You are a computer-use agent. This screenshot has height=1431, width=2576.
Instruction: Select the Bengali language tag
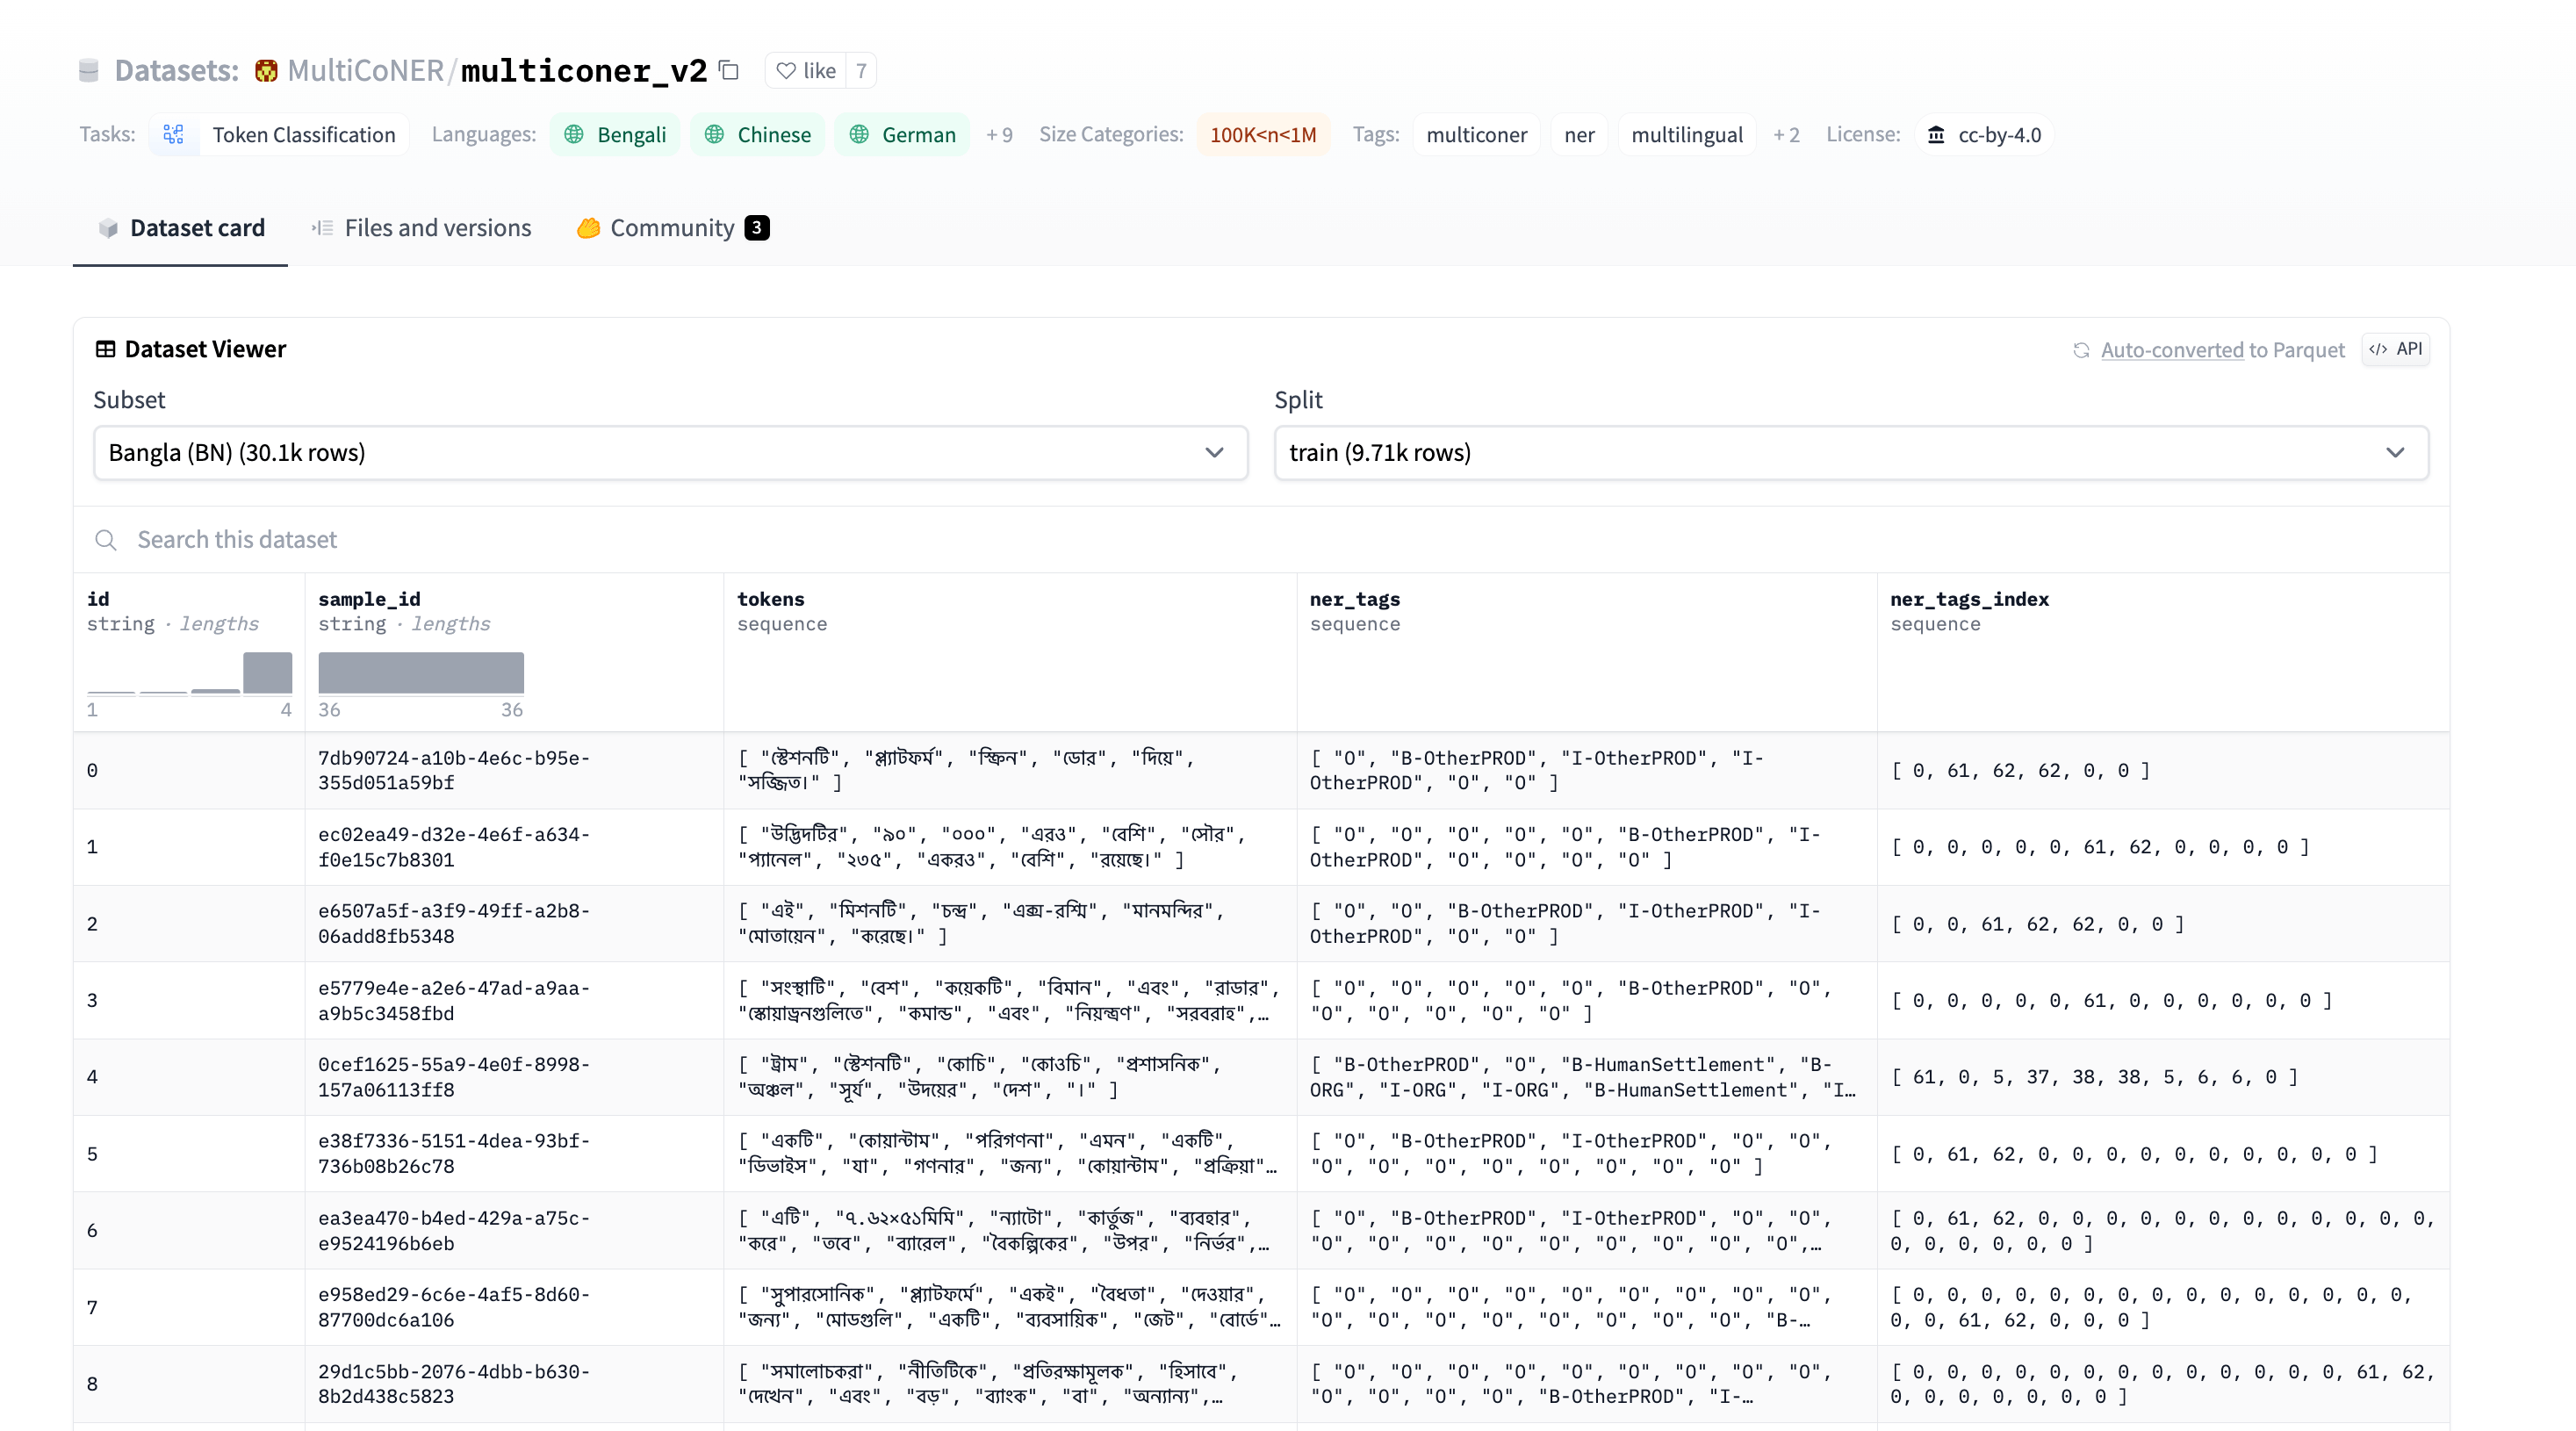coord(615,134)
